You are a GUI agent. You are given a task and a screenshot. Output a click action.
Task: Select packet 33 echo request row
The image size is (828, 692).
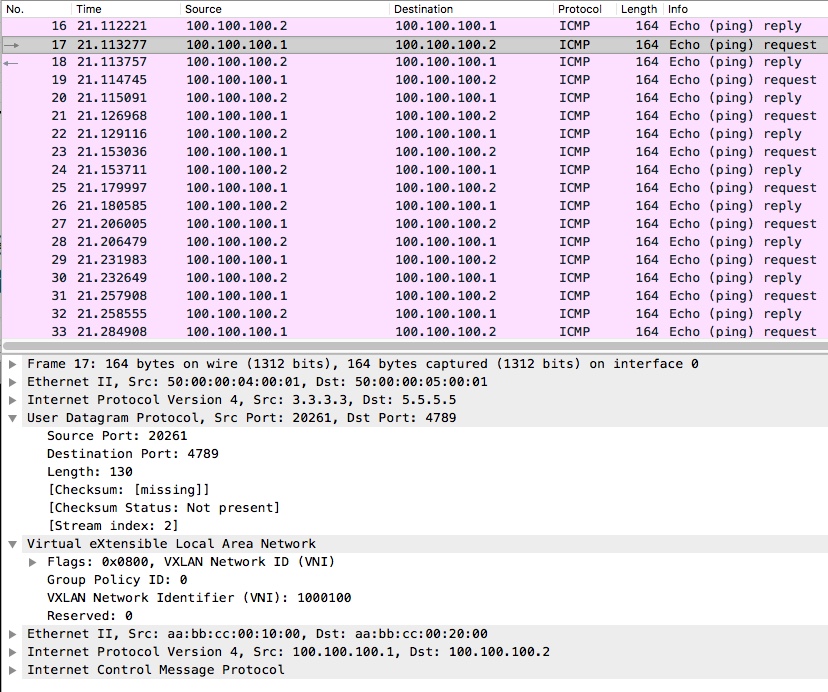pos(400,332)
